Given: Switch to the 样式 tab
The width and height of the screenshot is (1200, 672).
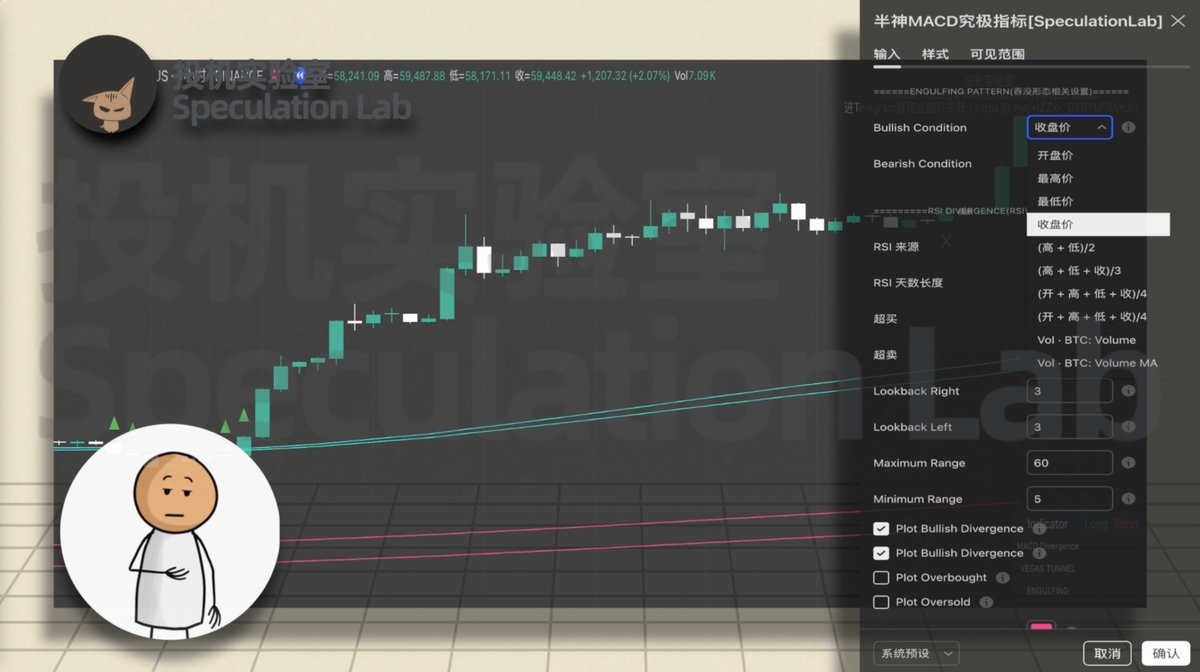Looking at the screenshot, I should tap(935, 54).
